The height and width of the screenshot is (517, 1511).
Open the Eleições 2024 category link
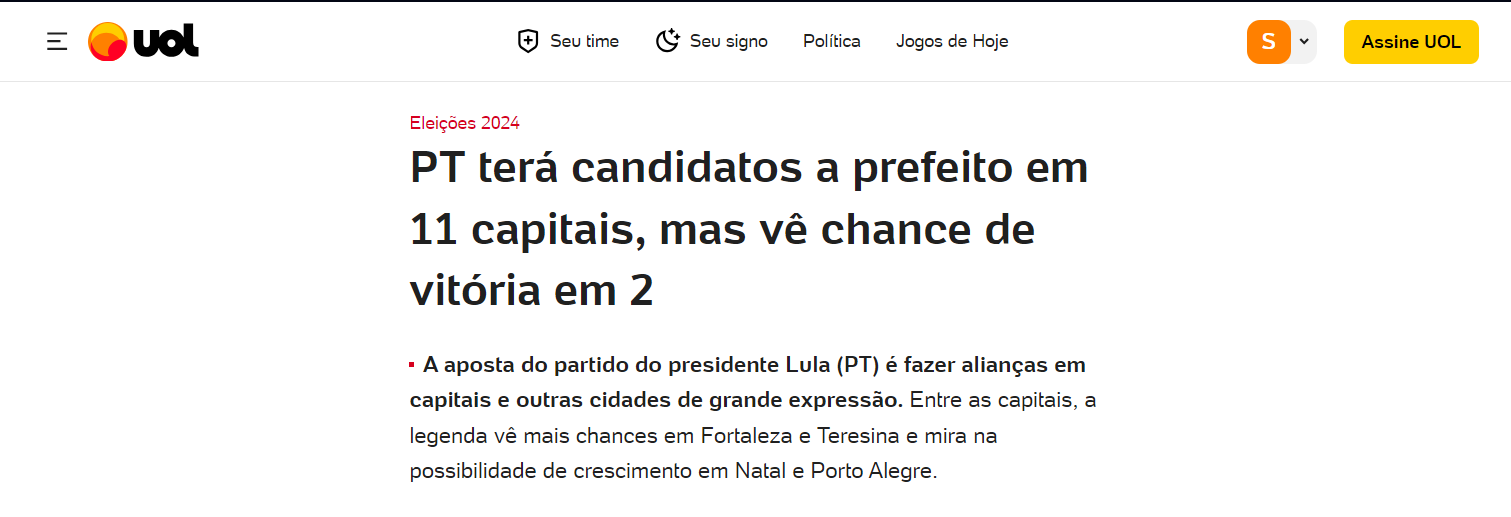[x=464, y=123]
